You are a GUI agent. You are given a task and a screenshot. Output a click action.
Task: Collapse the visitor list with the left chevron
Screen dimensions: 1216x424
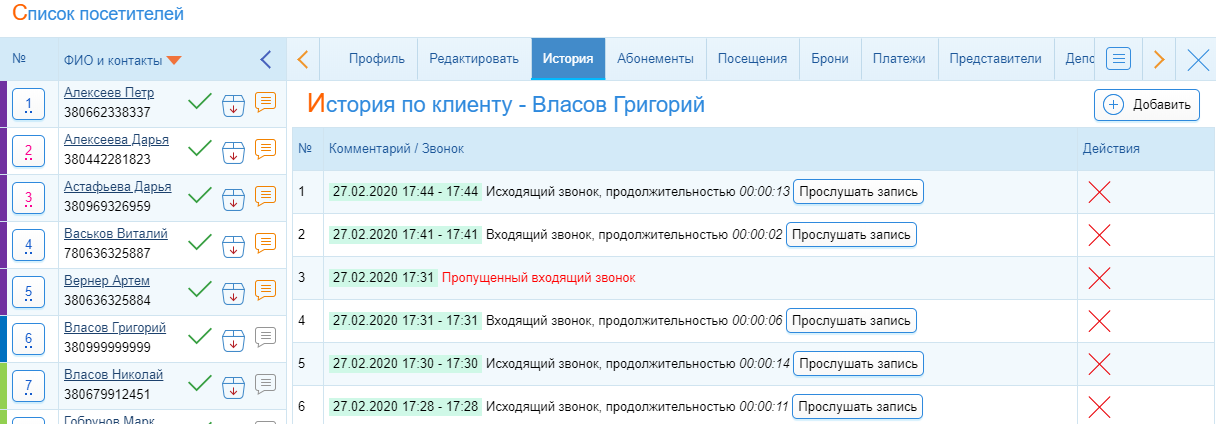pos(265,60)
